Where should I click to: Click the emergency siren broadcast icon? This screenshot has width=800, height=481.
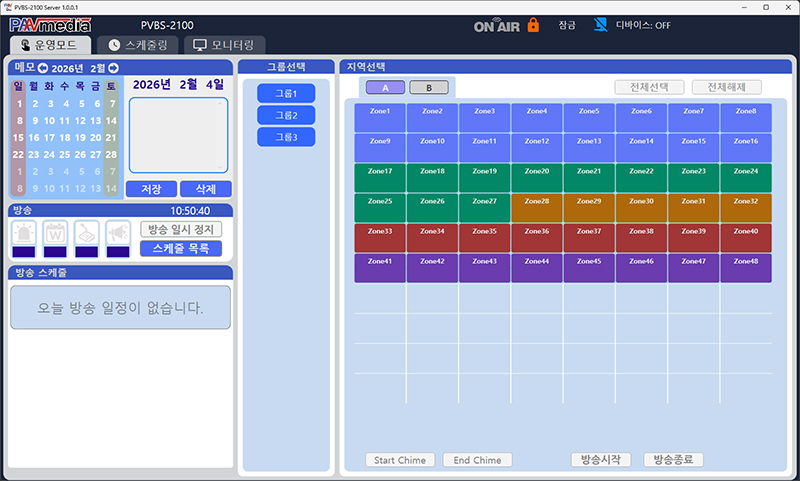[x=23, y=233]
